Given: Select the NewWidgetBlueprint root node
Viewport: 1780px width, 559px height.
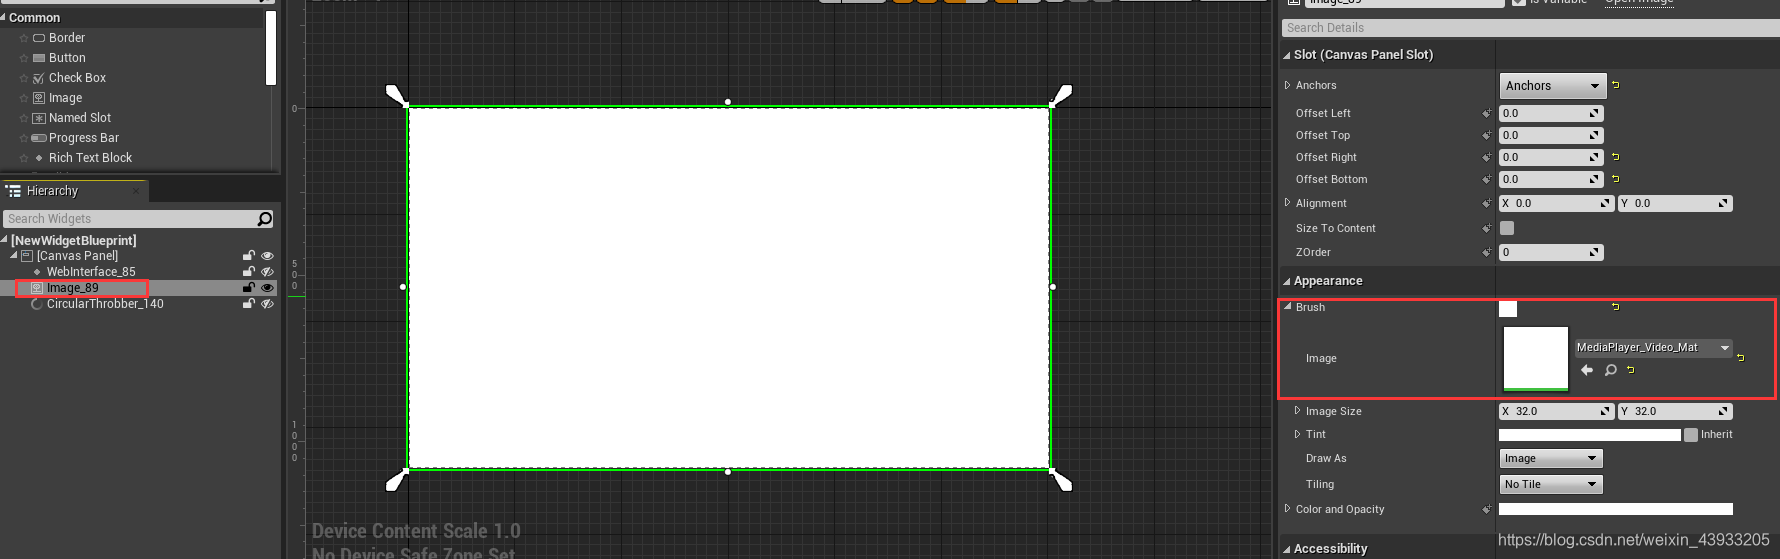Looking at the screenshot, I should point(73,241).
